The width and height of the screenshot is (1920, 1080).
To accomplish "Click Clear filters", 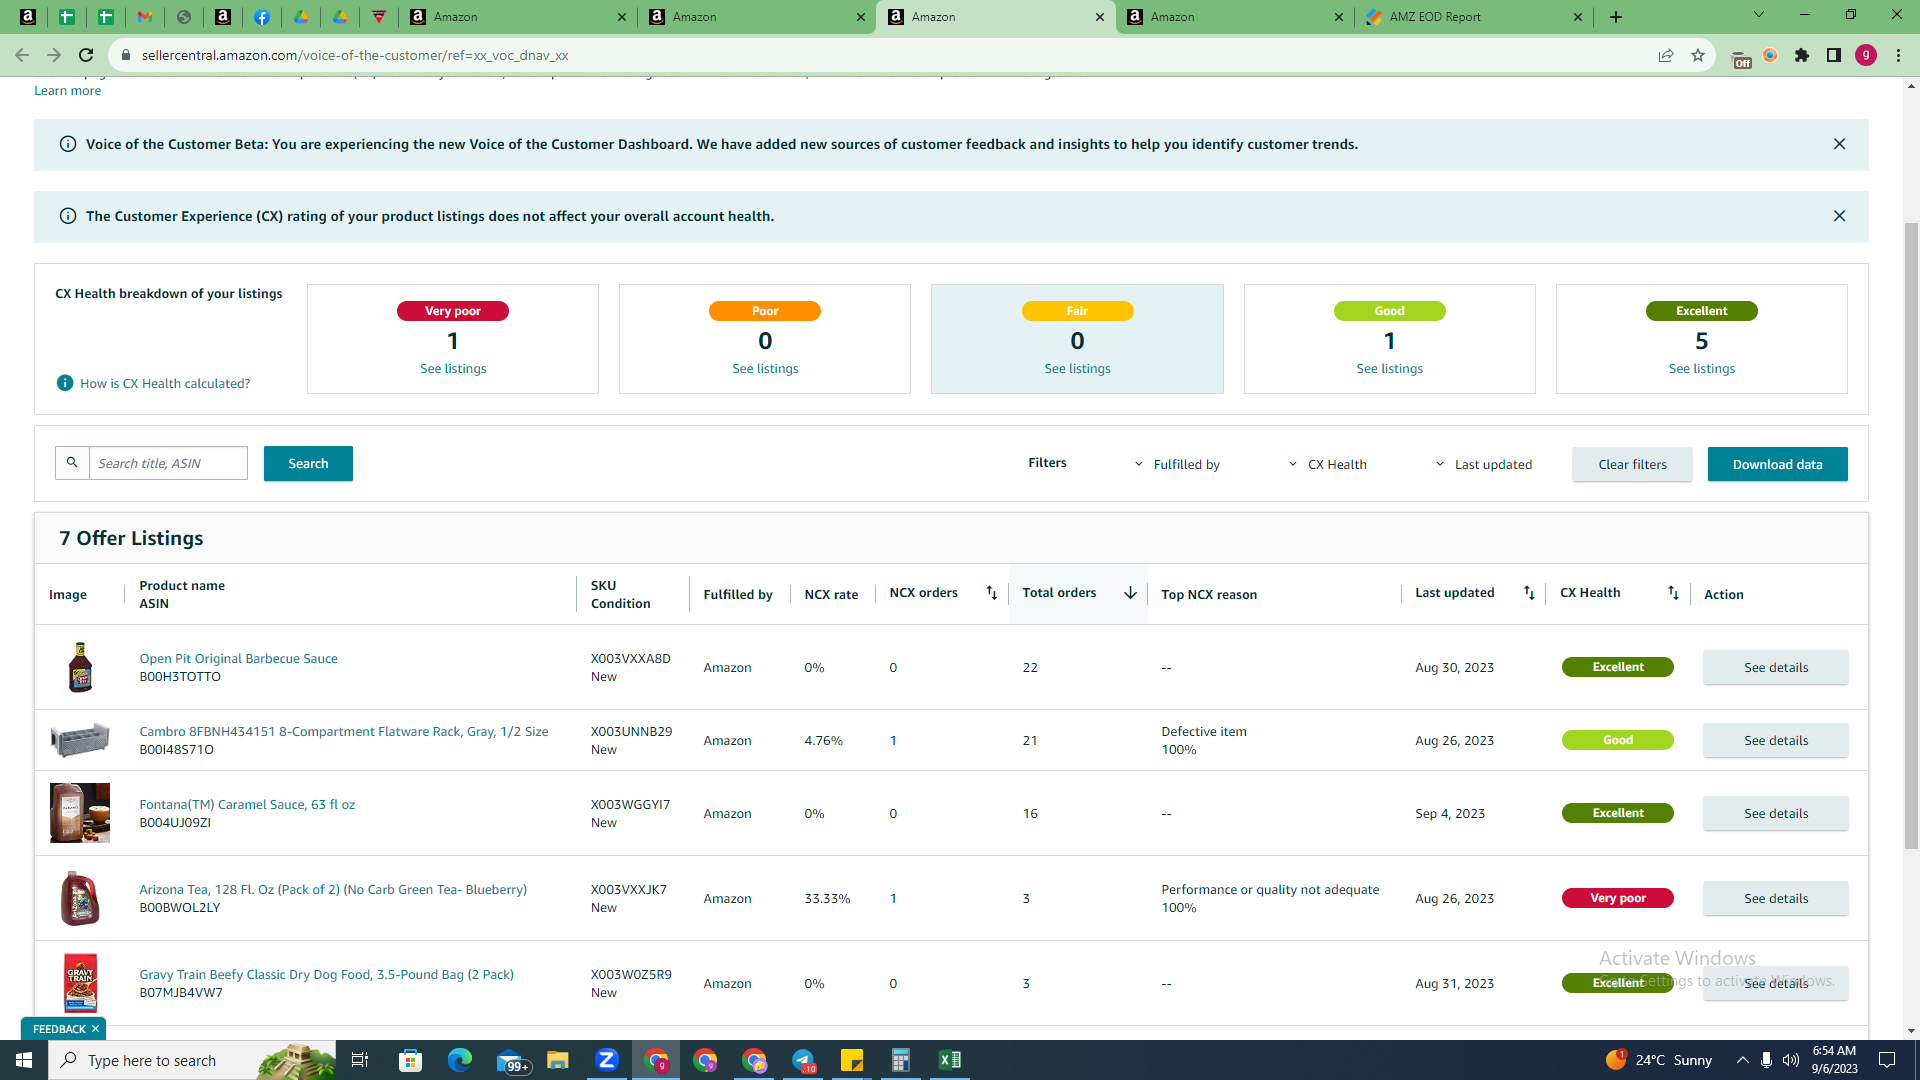I will (1632, 464).
